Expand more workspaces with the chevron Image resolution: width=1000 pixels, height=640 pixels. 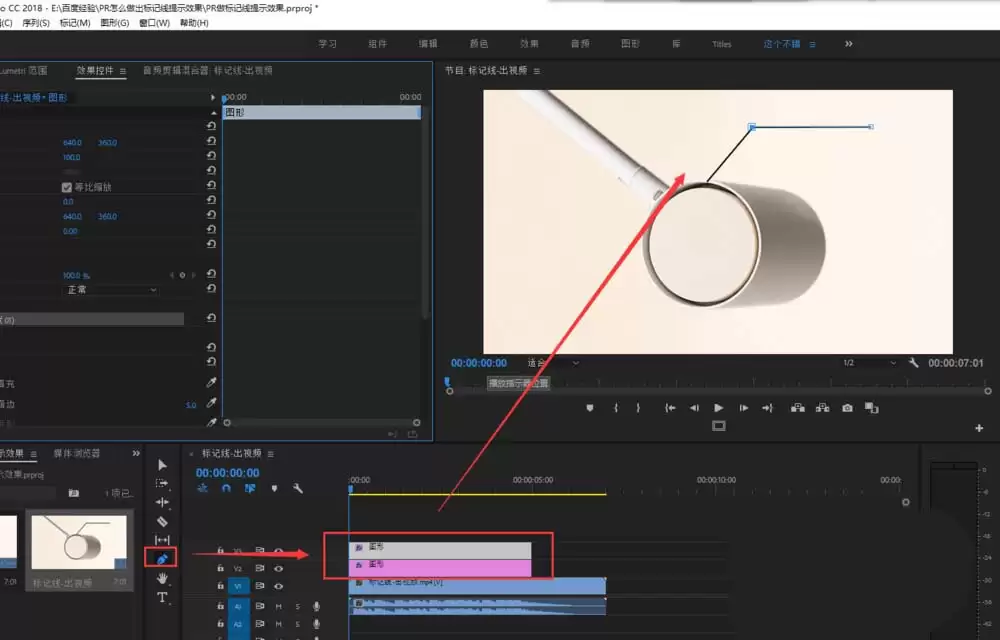[x=848, y=44]
